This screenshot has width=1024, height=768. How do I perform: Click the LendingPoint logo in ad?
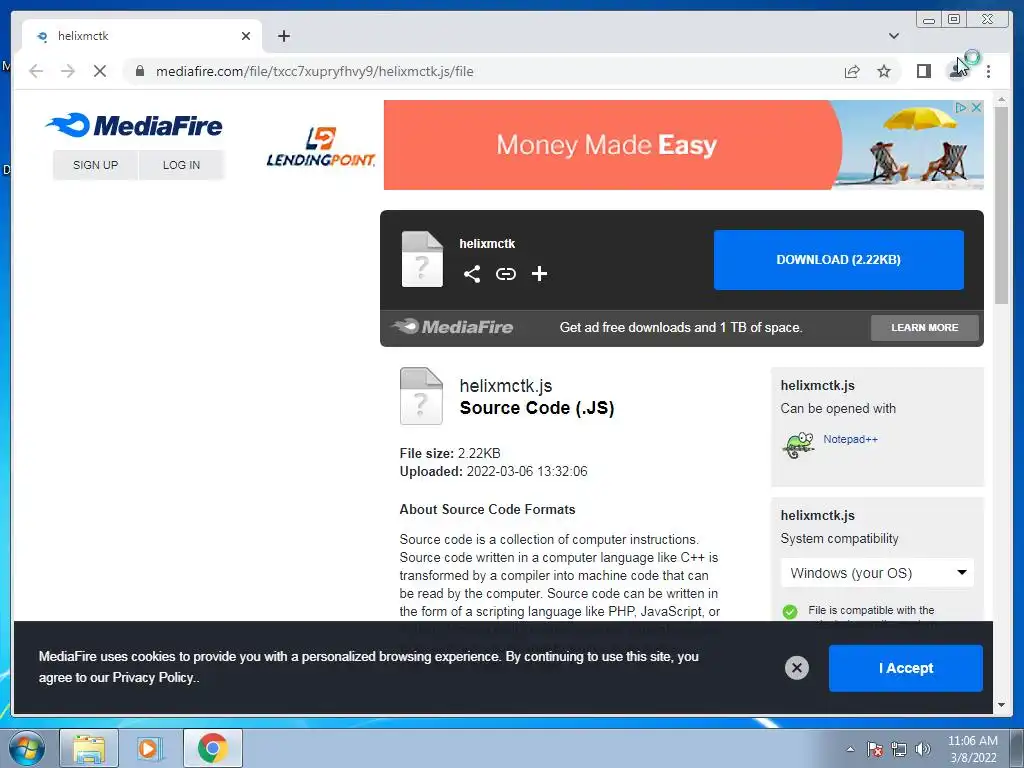(321, 146)
